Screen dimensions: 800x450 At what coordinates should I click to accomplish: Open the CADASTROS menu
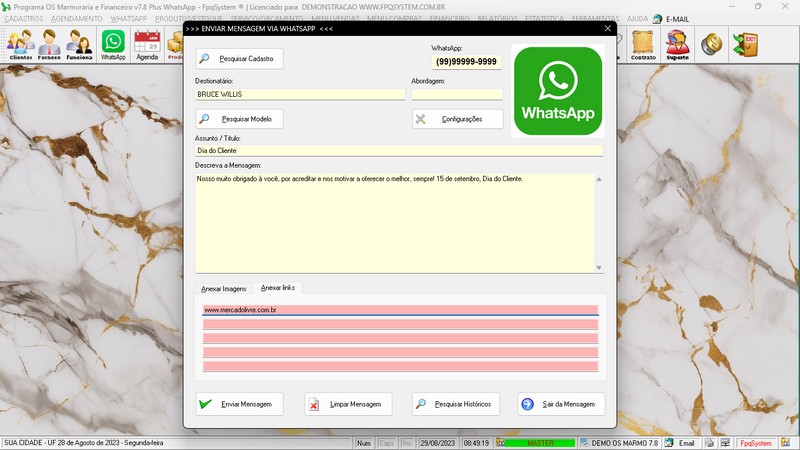[23, 19]
